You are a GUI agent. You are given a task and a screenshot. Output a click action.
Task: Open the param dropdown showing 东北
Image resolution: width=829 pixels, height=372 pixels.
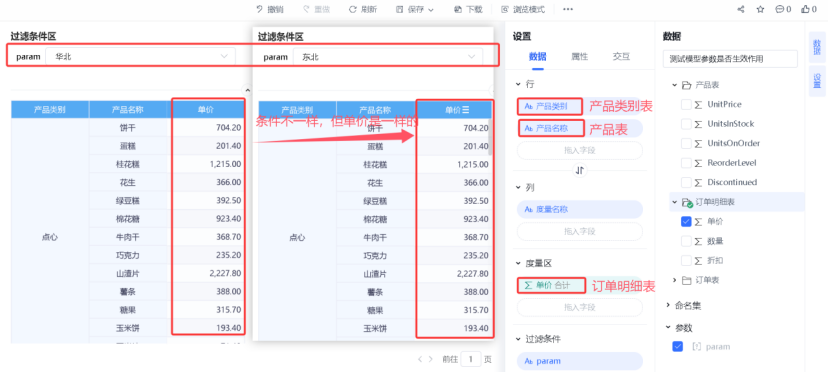point(388,57)
